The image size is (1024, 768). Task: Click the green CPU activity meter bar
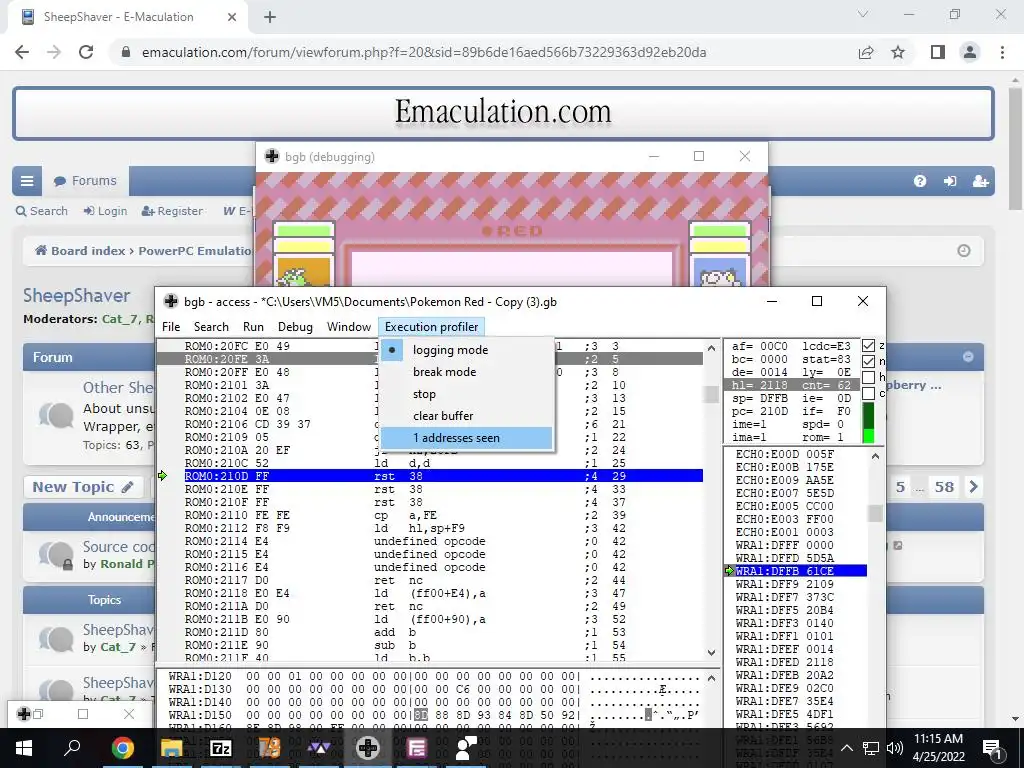[x=868, y=423]
